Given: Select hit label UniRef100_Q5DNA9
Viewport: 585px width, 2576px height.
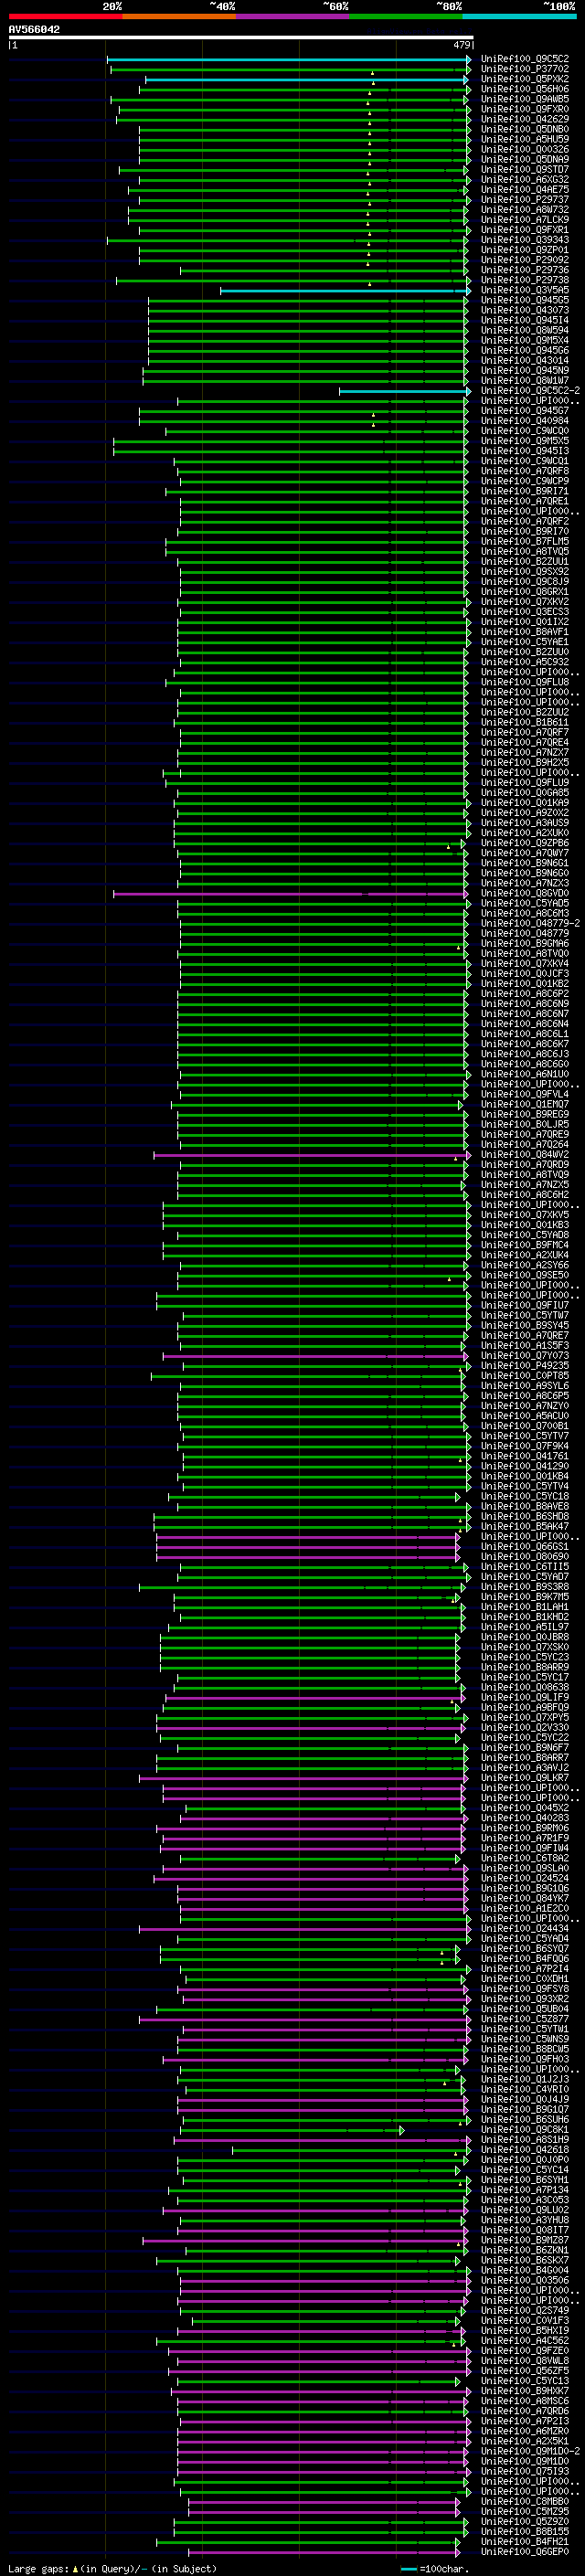Looking at the screenshot, I should click(525, 159).
